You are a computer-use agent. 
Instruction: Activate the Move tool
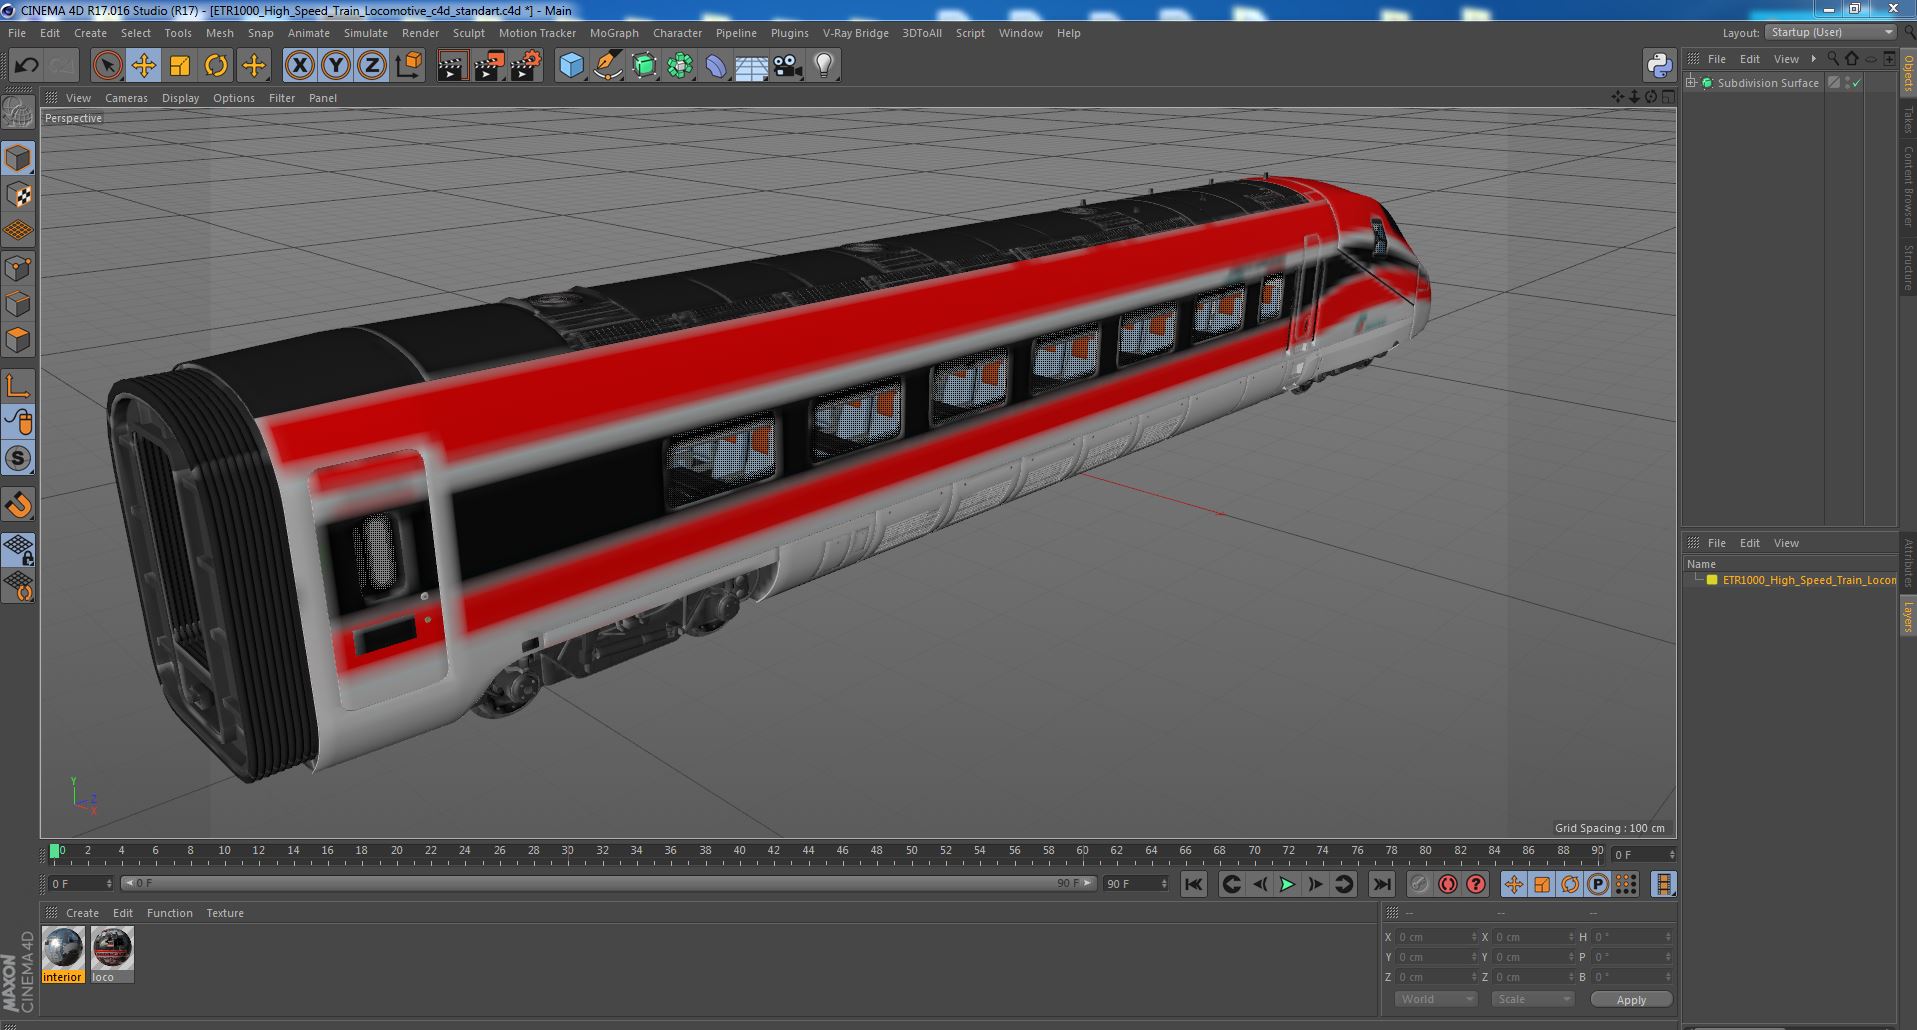[143, 66]
